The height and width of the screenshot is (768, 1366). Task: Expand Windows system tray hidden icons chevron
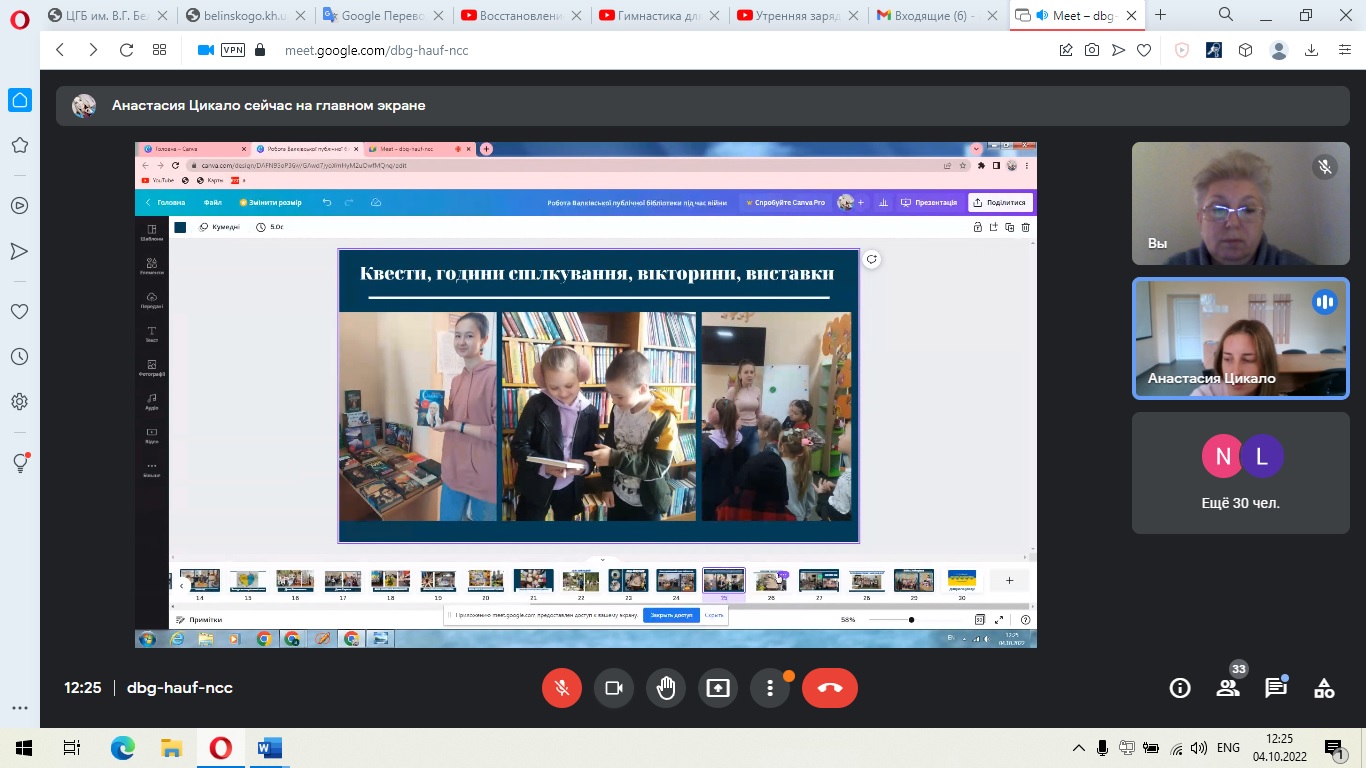click(1078, 748)
